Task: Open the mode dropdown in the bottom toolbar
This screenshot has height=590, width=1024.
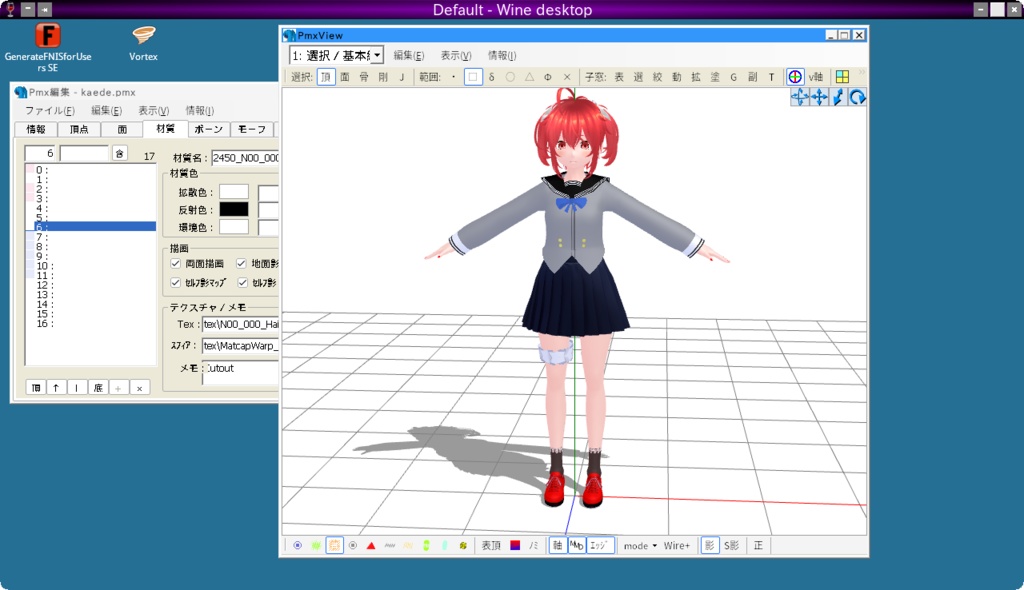Action: (x=638, y=545)
